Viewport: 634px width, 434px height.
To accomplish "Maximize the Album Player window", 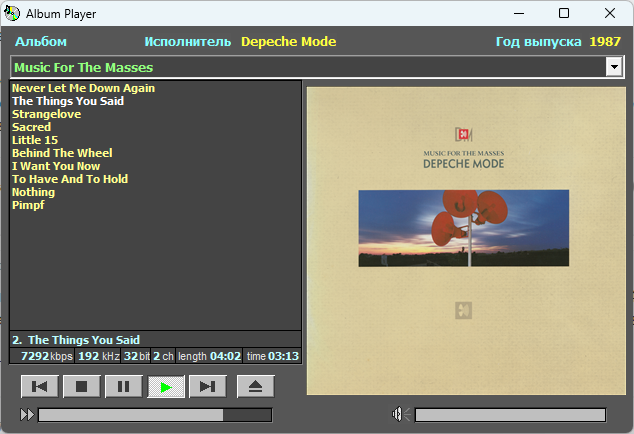I will pyautogui.click(x=564, y=13).
